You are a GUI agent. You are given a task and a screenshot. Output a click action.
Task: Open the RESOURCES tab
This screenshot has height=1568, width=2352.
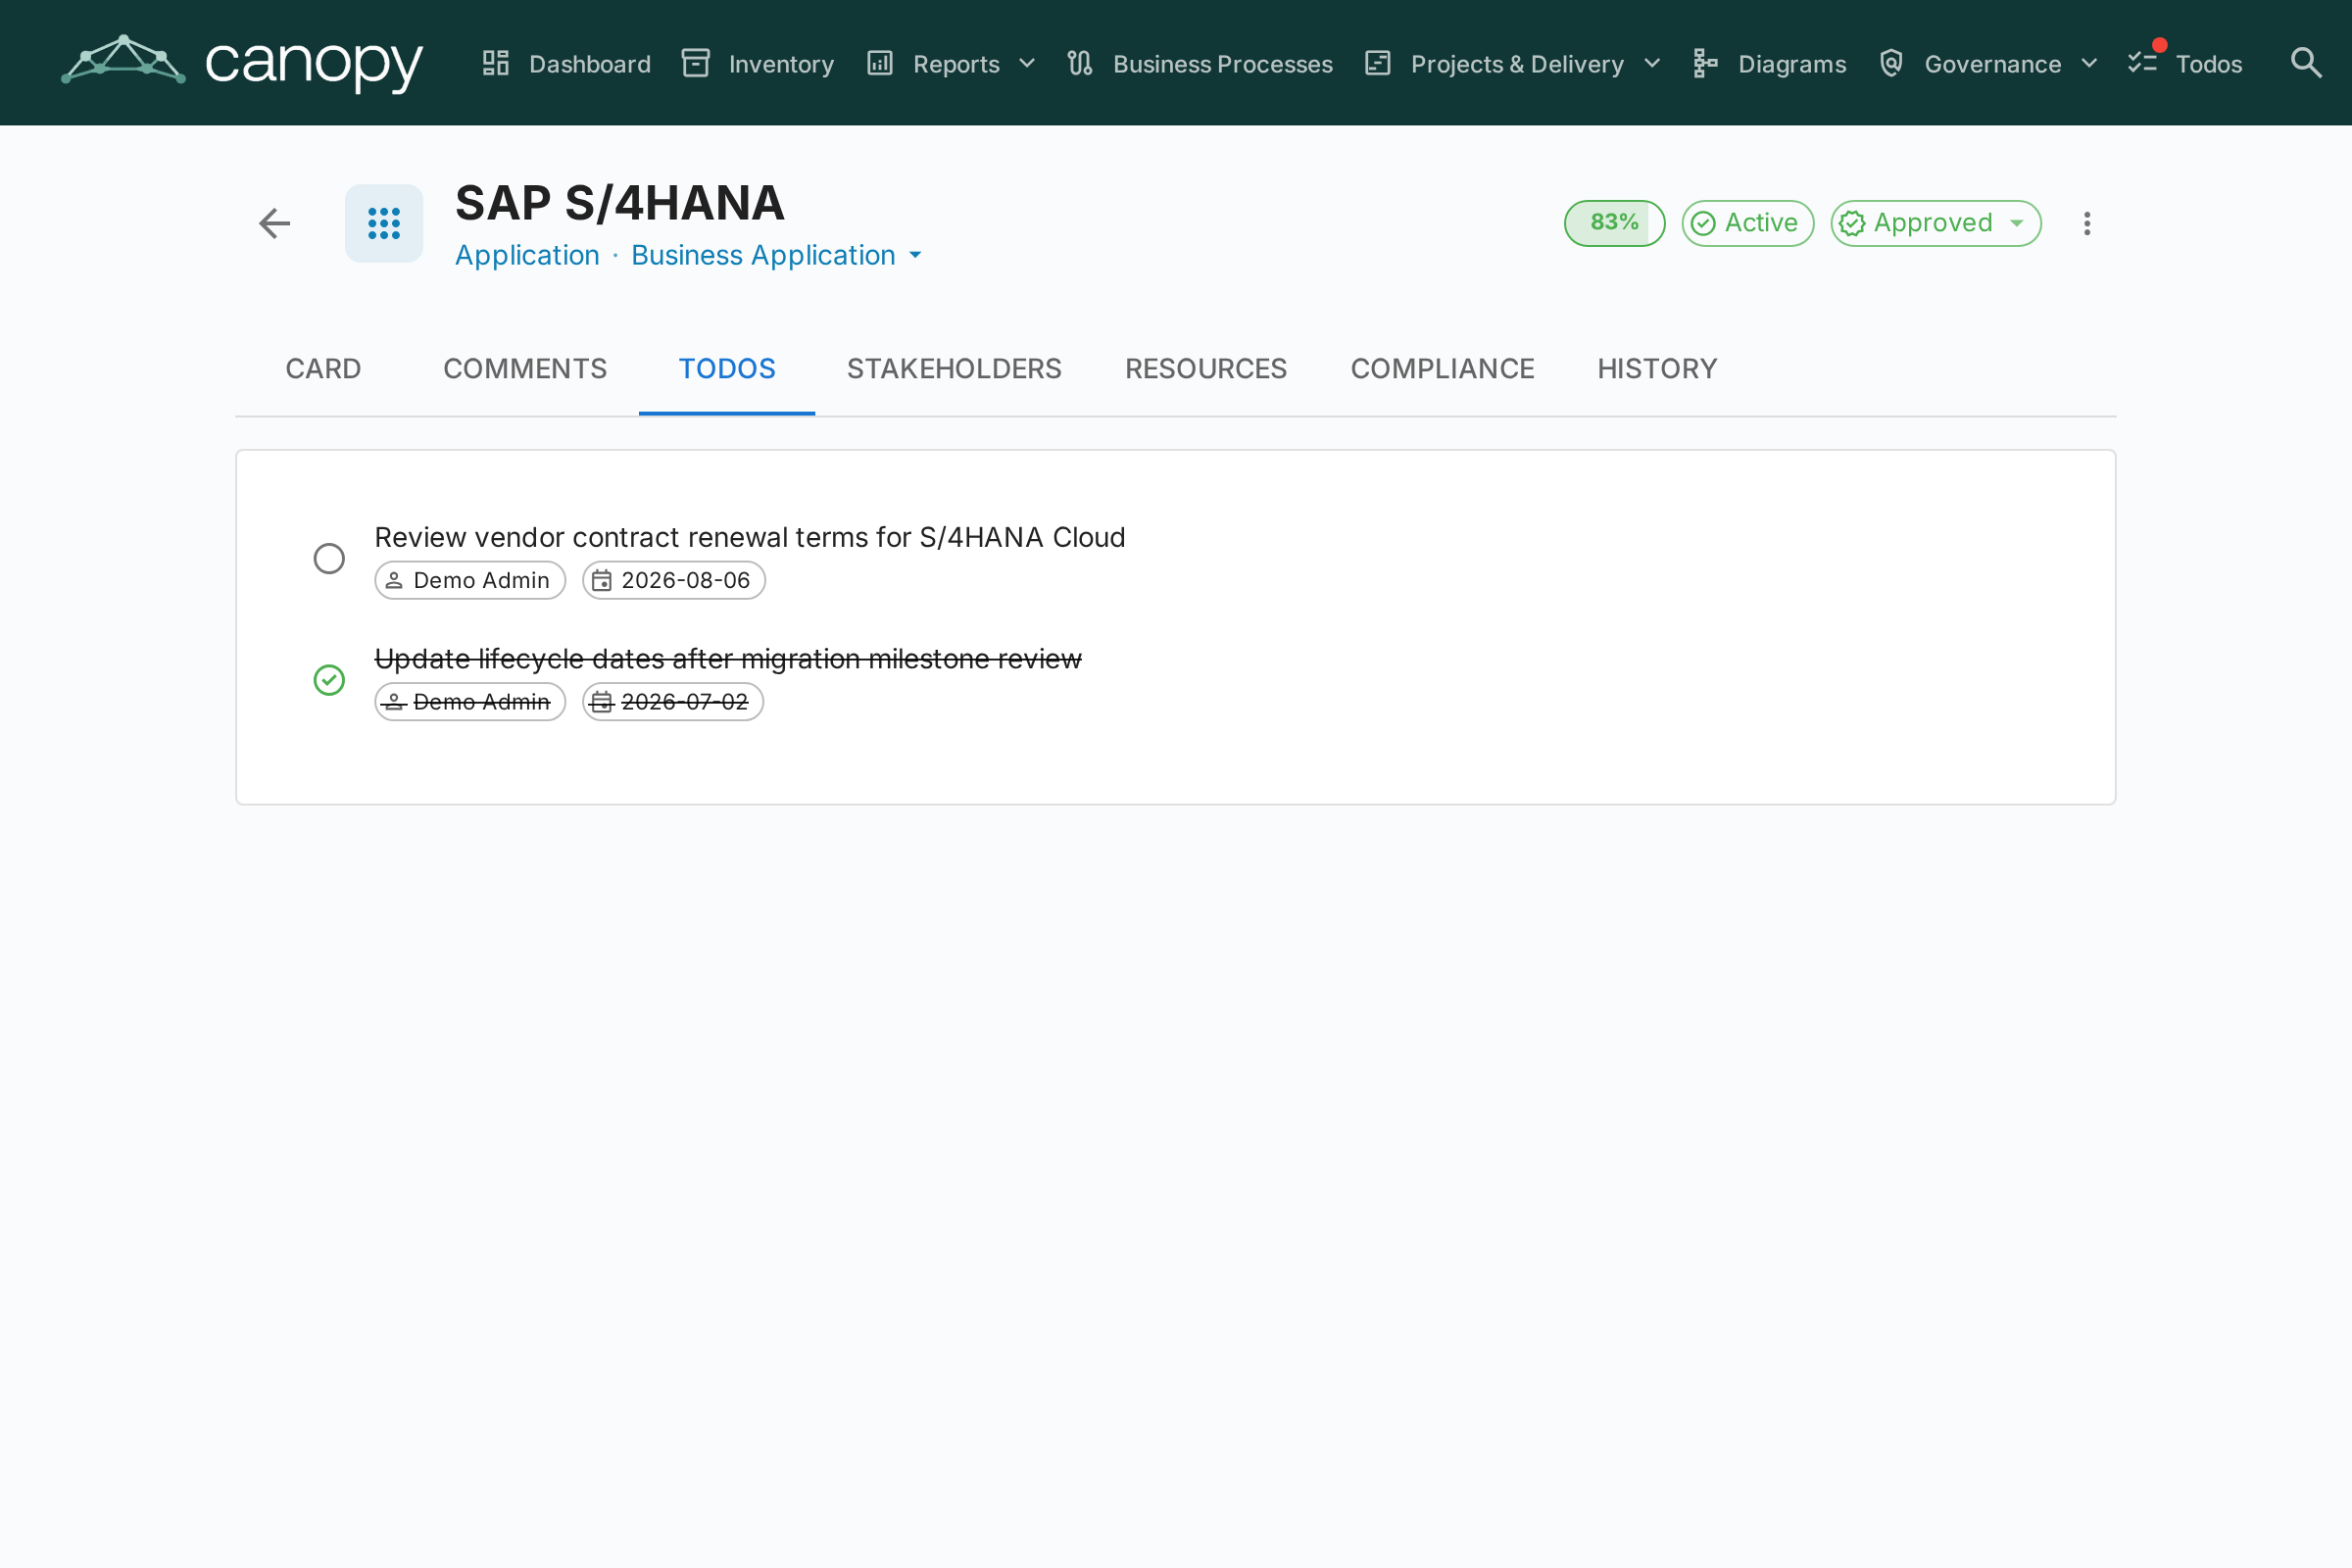tap(1206, 369)
